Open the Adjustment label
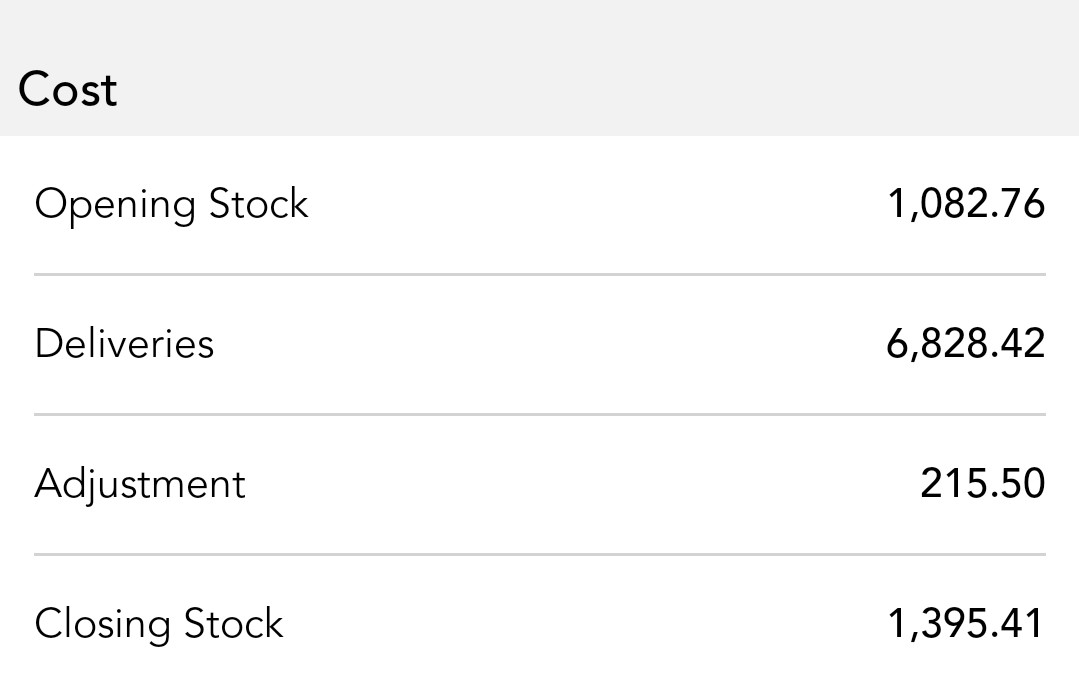 140,485
